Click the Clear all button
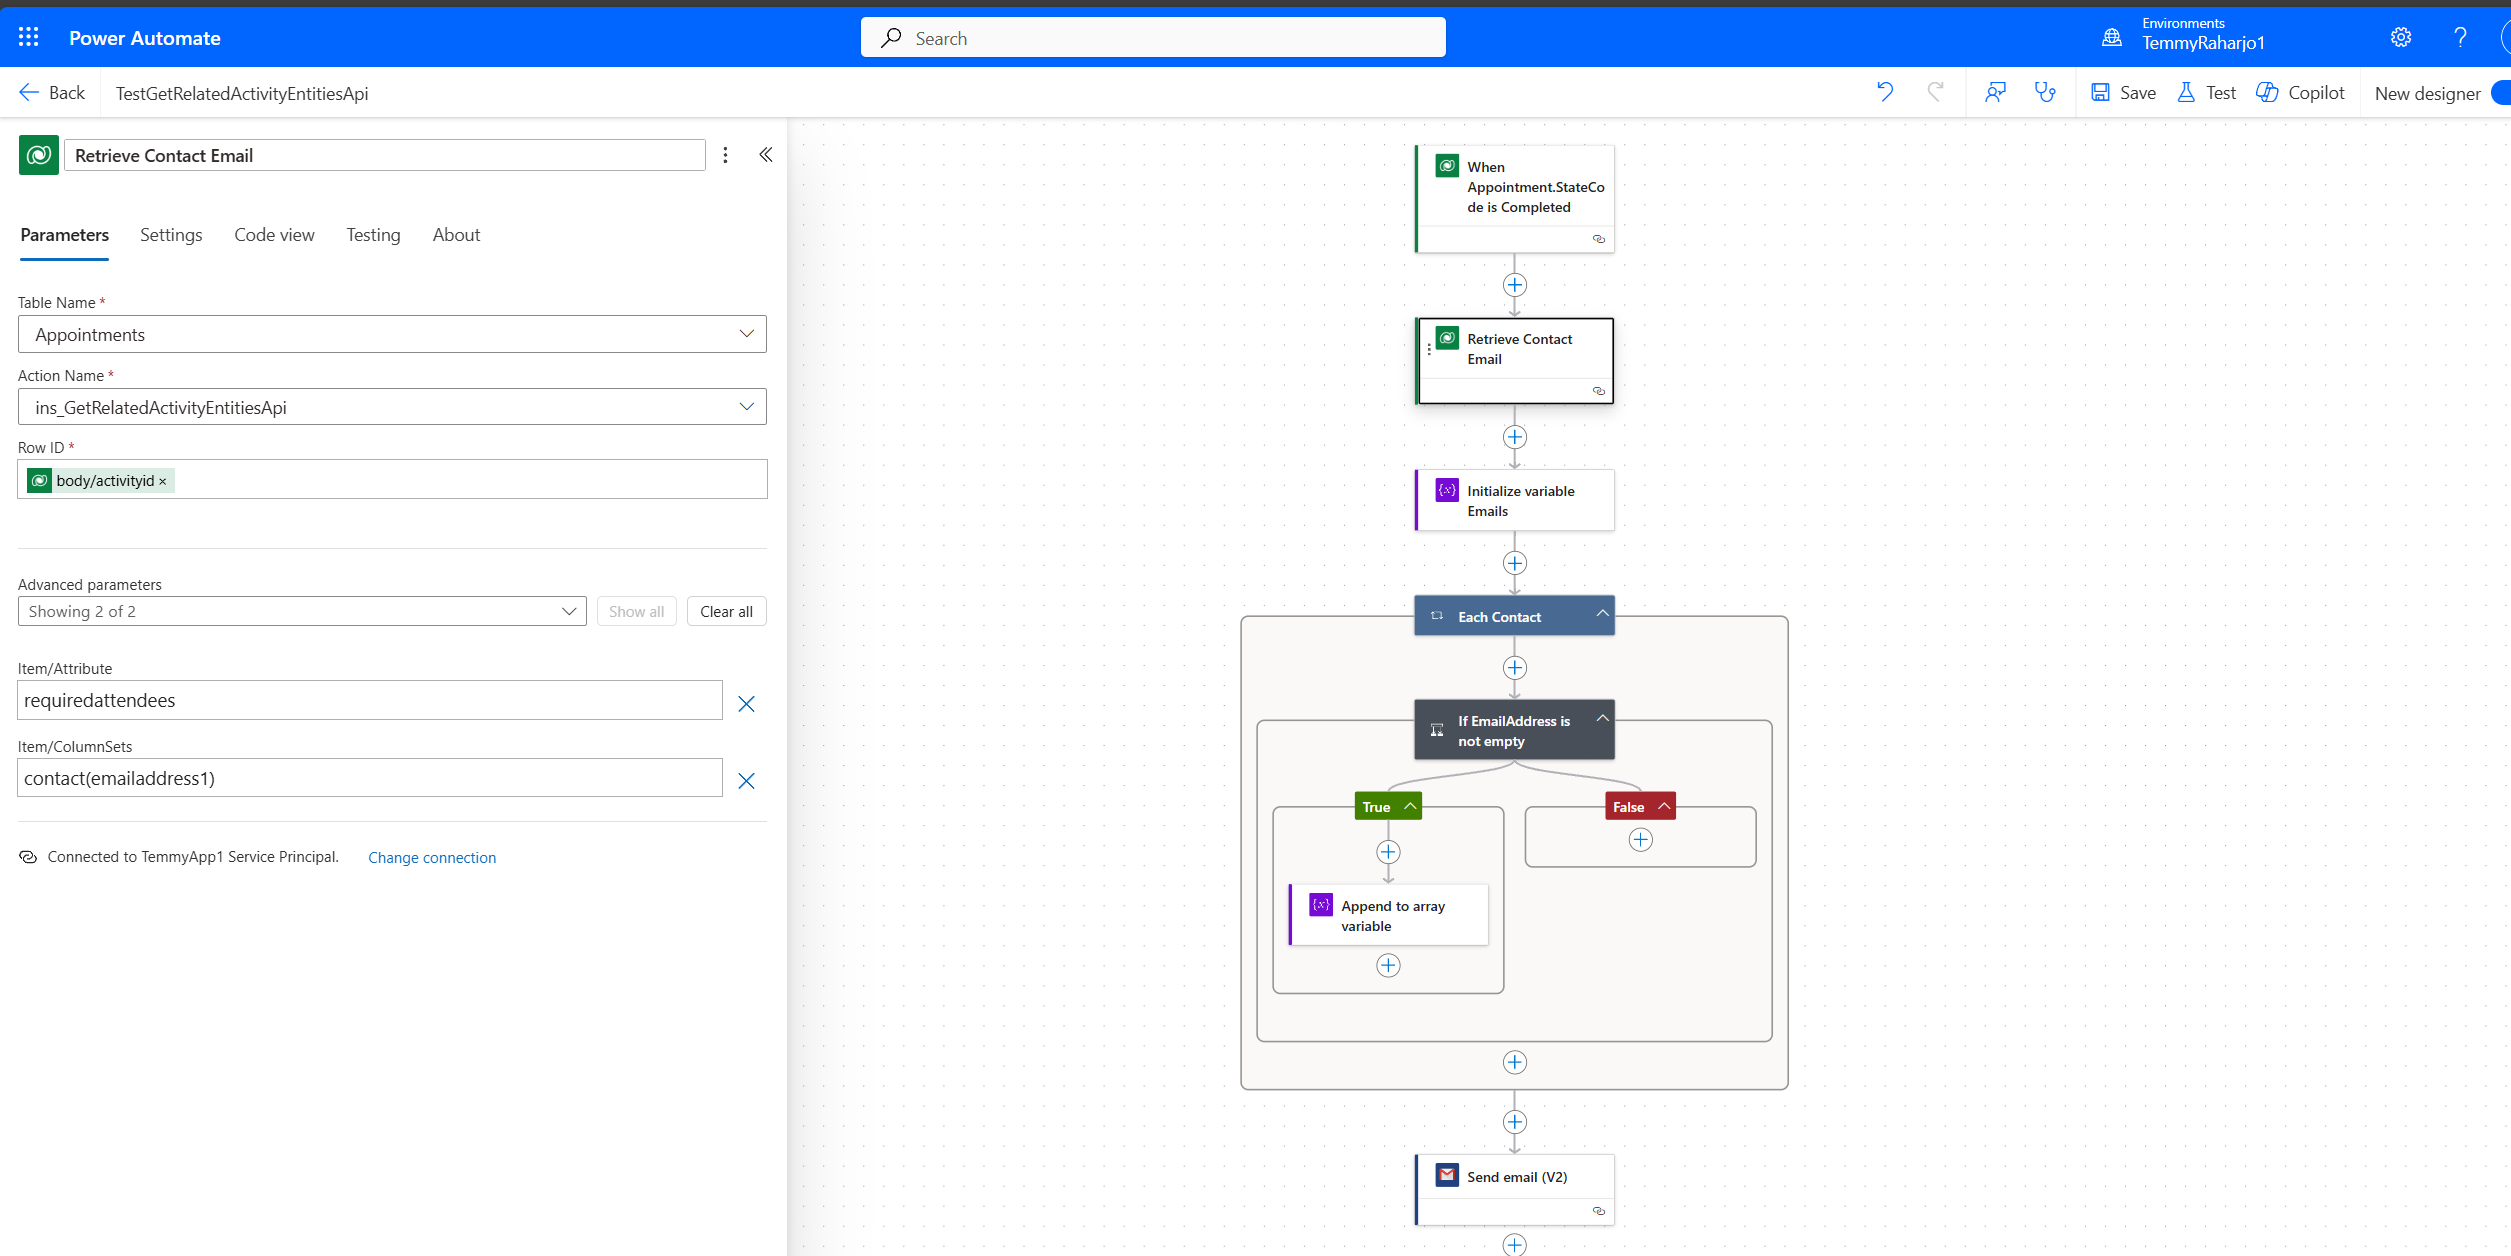Viewport: 2511px width, 1256px height. (726, 611)
